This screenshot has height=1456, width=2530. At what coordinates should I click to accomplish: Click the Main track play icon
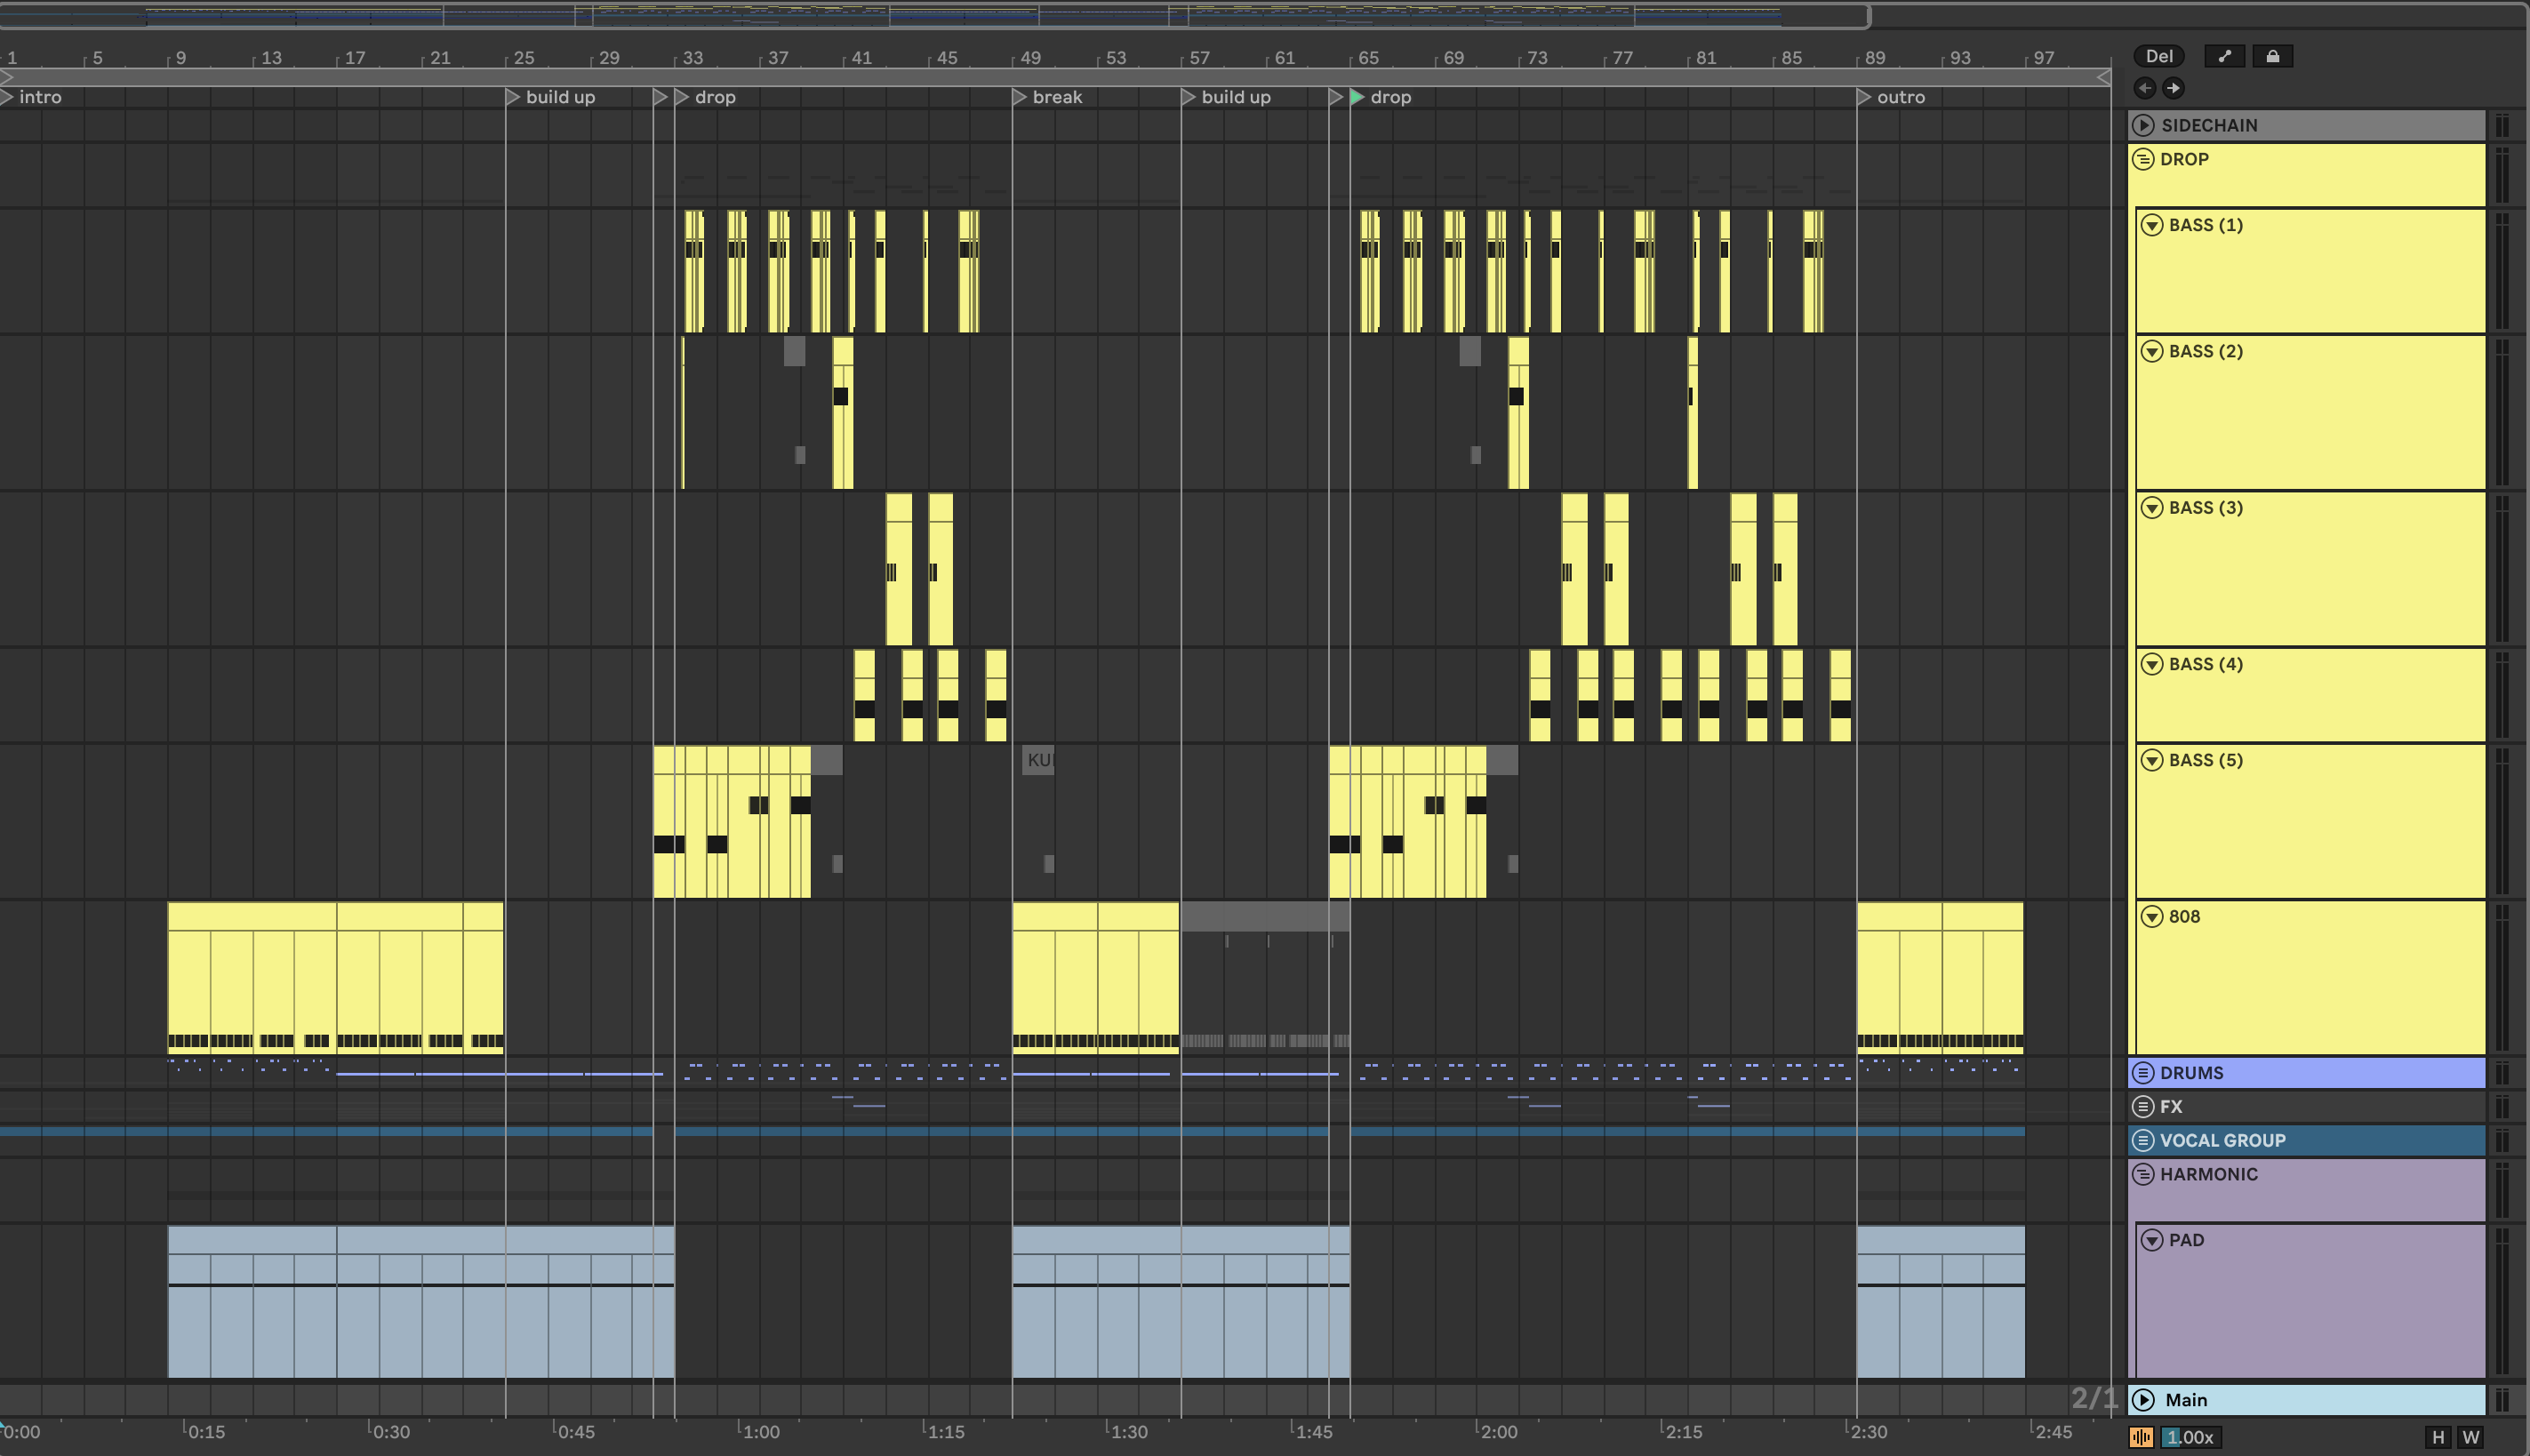tap(2143, 1399)
